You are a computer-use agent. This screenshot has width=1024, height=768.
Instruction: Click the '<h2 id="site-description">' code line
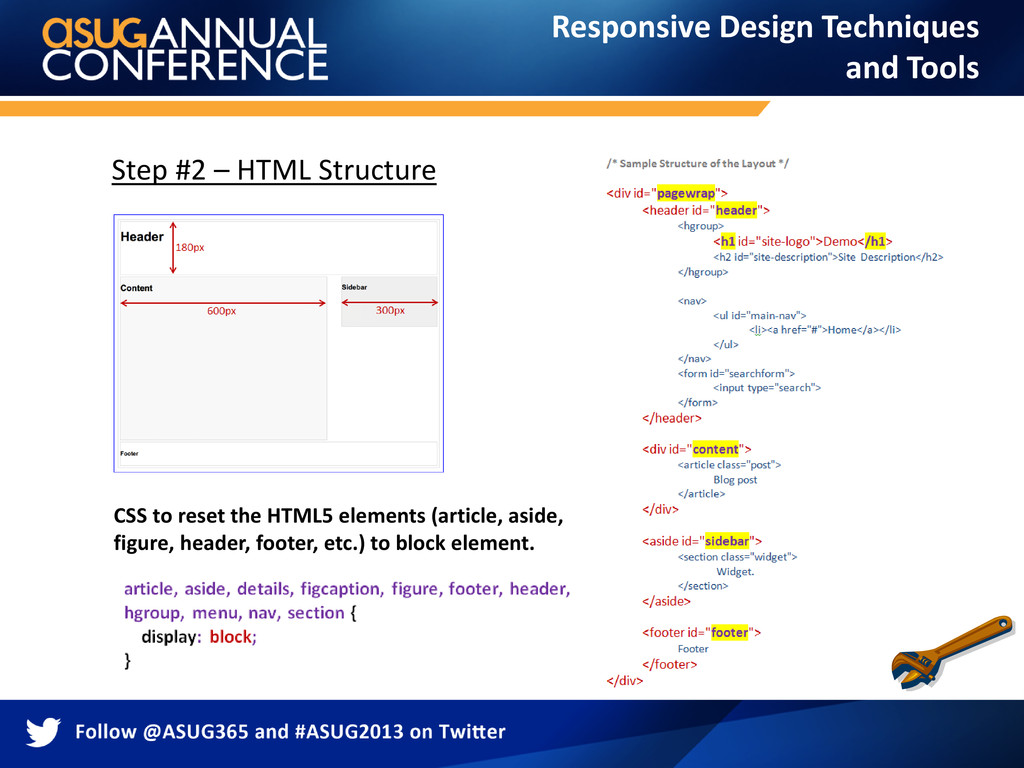[828, 257]
